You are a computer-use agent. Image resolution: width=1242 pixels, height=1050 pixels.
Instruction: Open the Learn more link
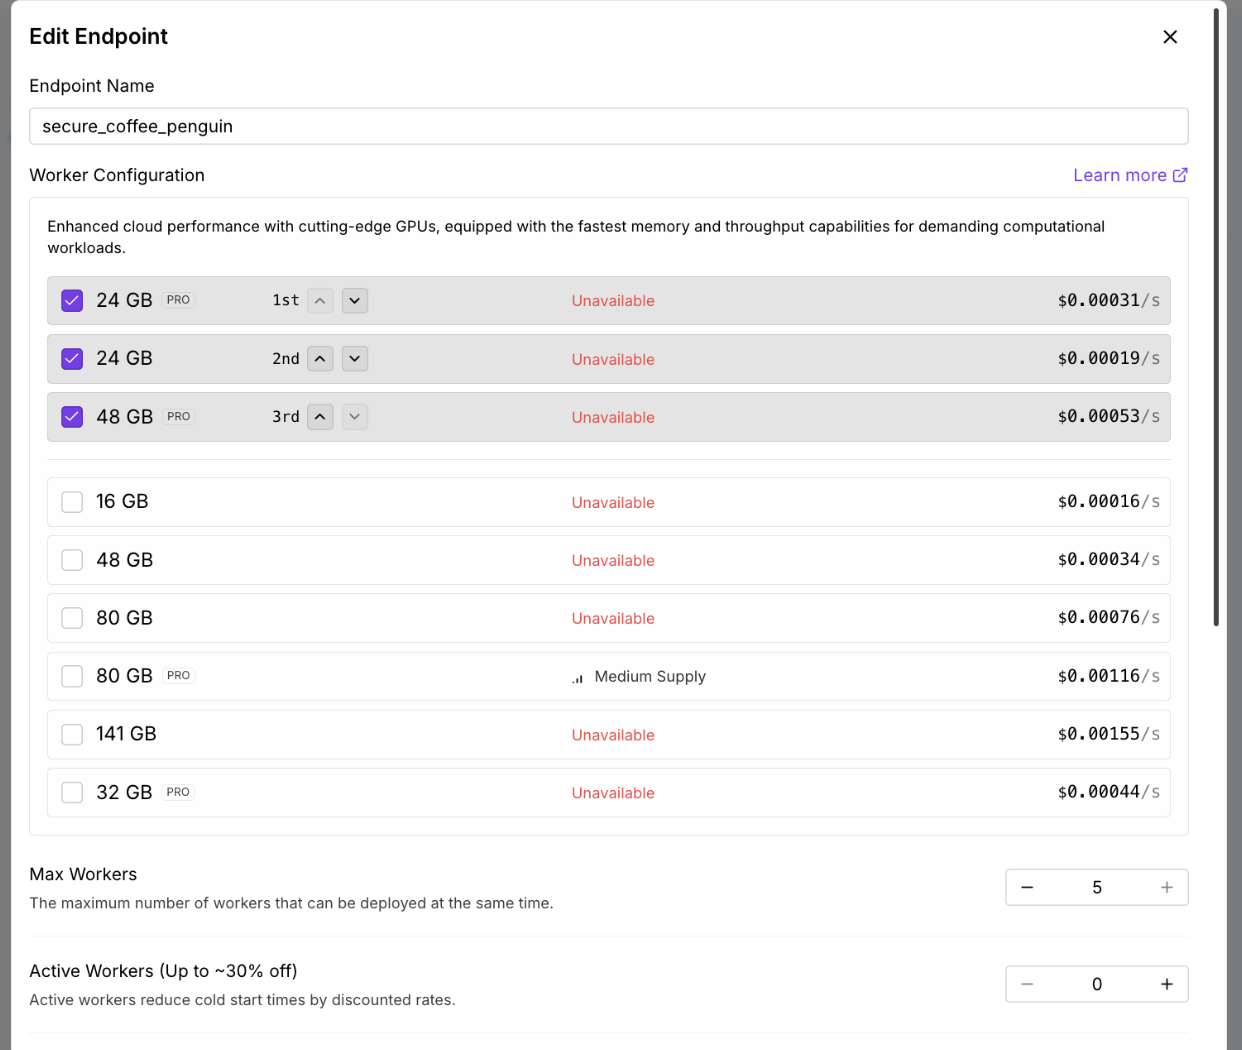[1119, 175]
